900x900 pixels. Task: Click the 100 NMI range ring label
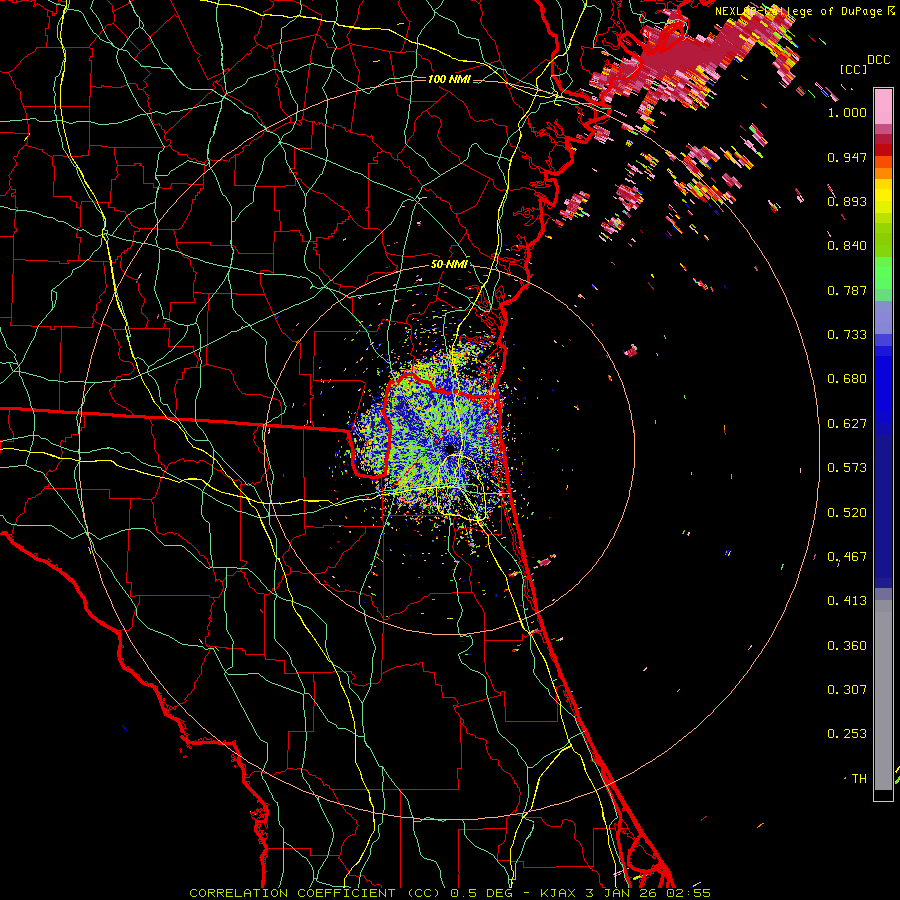449,79
